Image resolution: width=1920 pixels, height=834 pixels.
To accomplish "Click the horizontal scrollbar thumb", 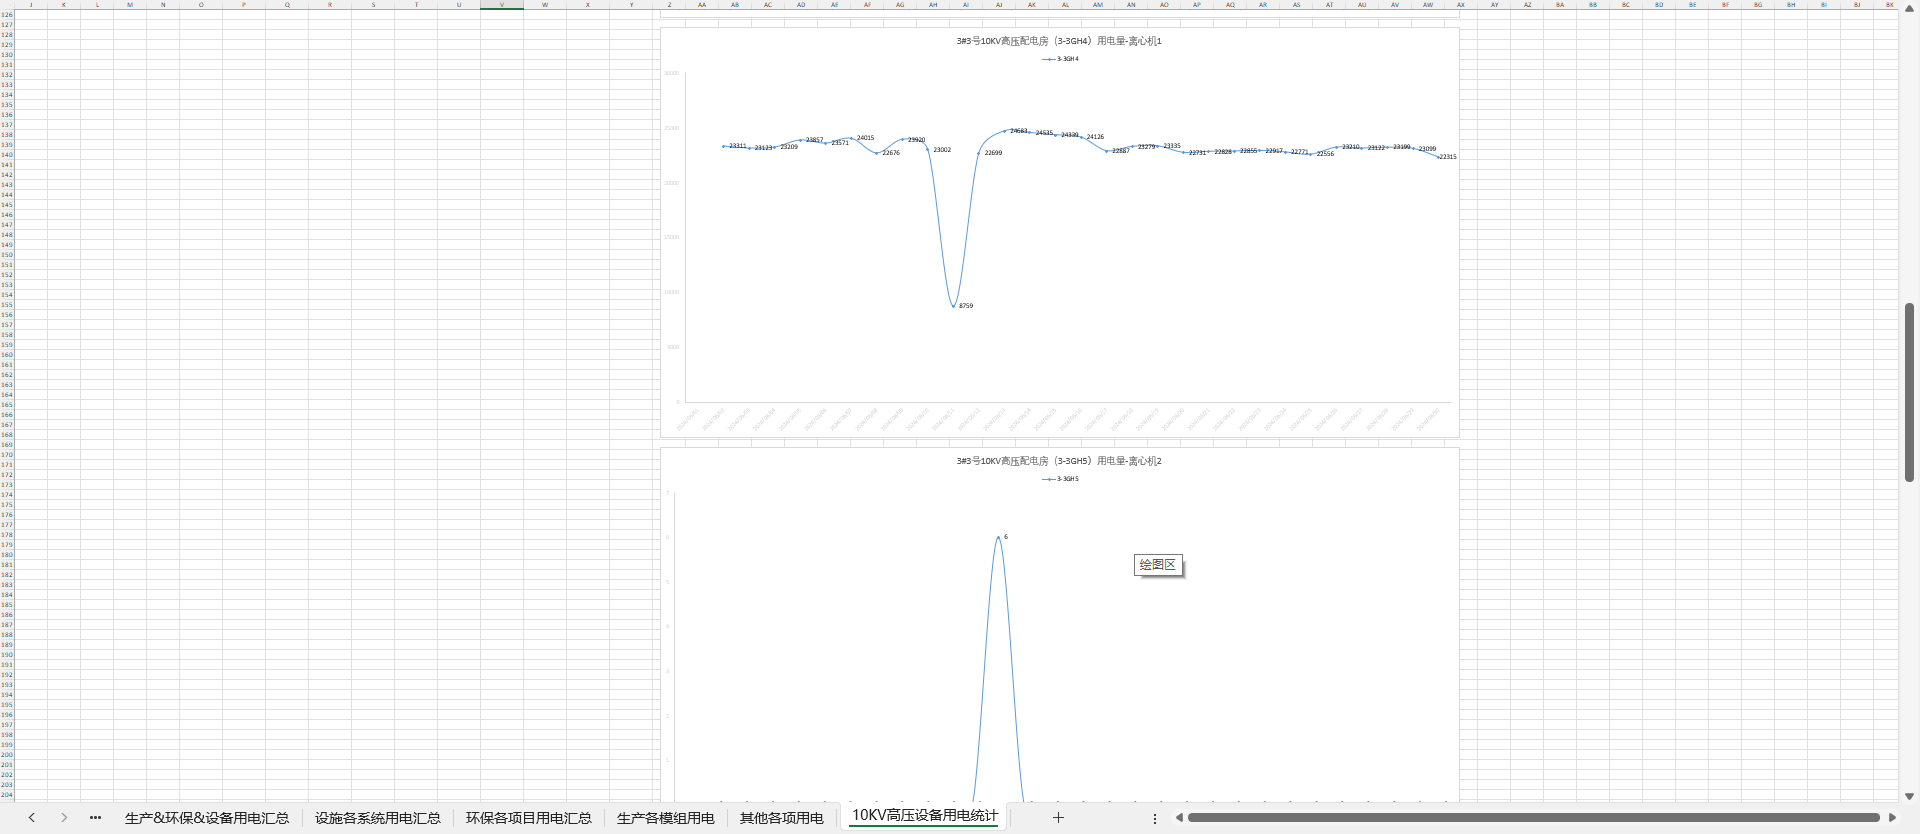I will click(1534, 818).
